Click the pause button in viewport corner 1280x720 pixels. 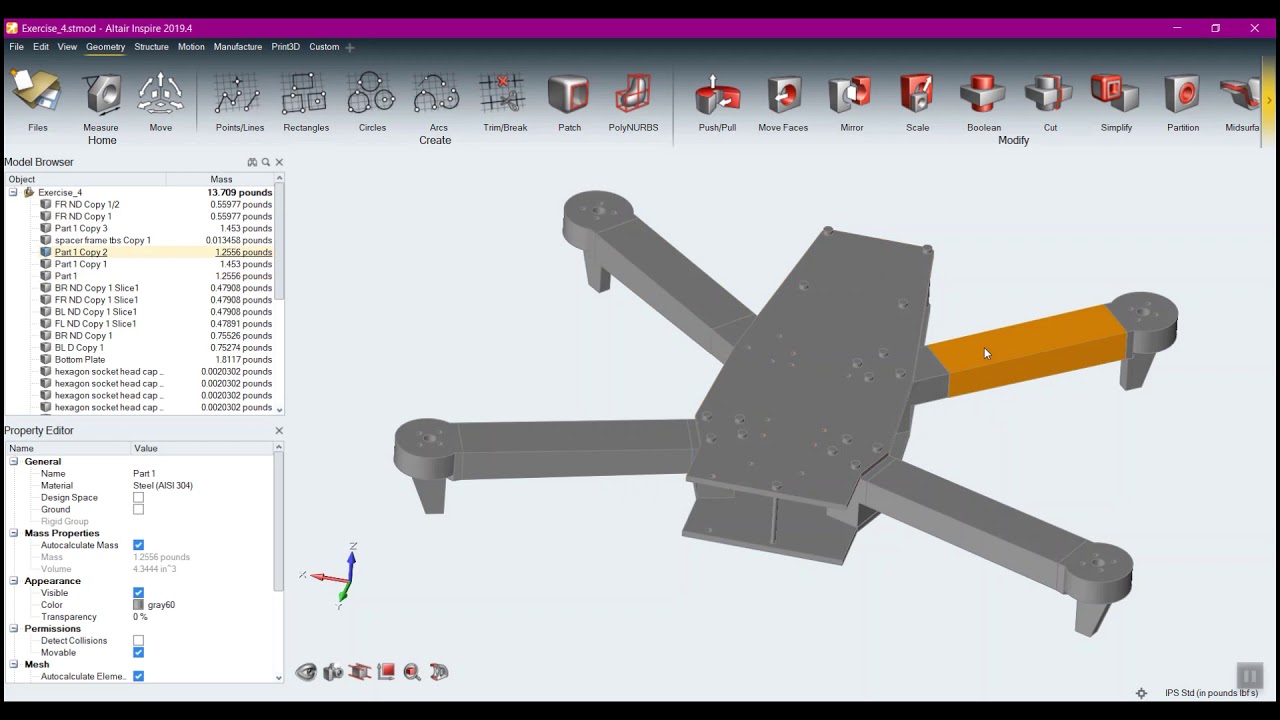(x=1249, y=676)
